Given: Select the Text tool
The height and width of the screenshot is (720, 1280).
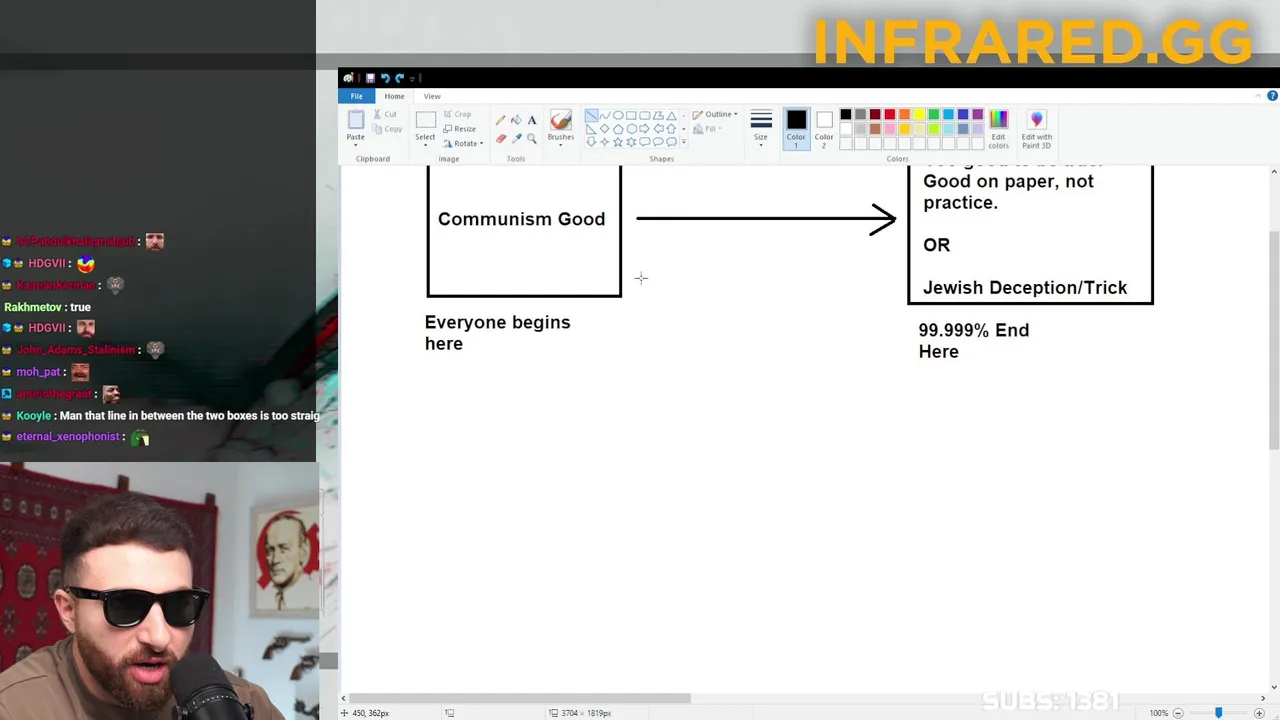Looking at the screenshot, I should pos(532,120).
